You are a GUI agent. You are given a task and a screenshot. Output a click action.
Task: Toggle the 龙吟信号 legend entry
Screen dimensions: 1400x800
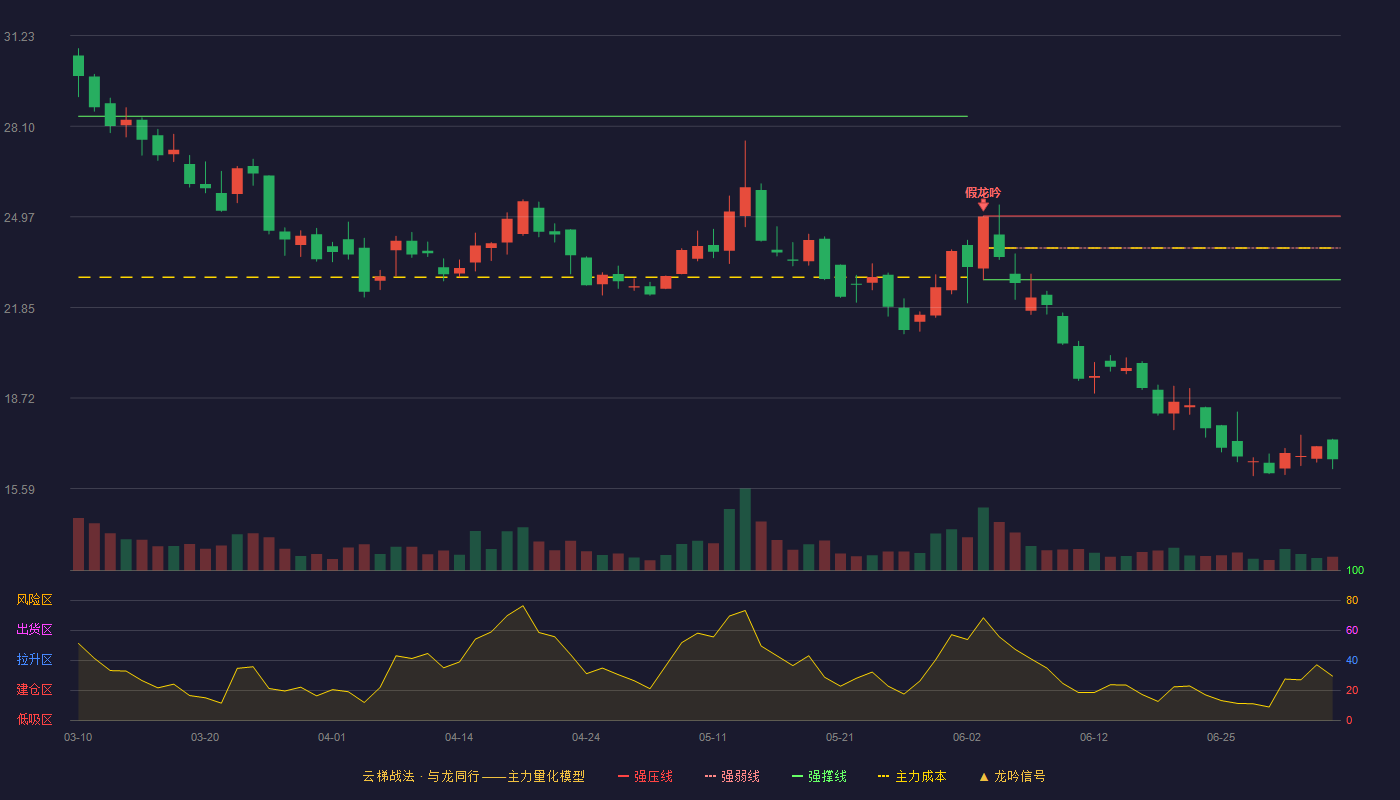[1011, 776]
